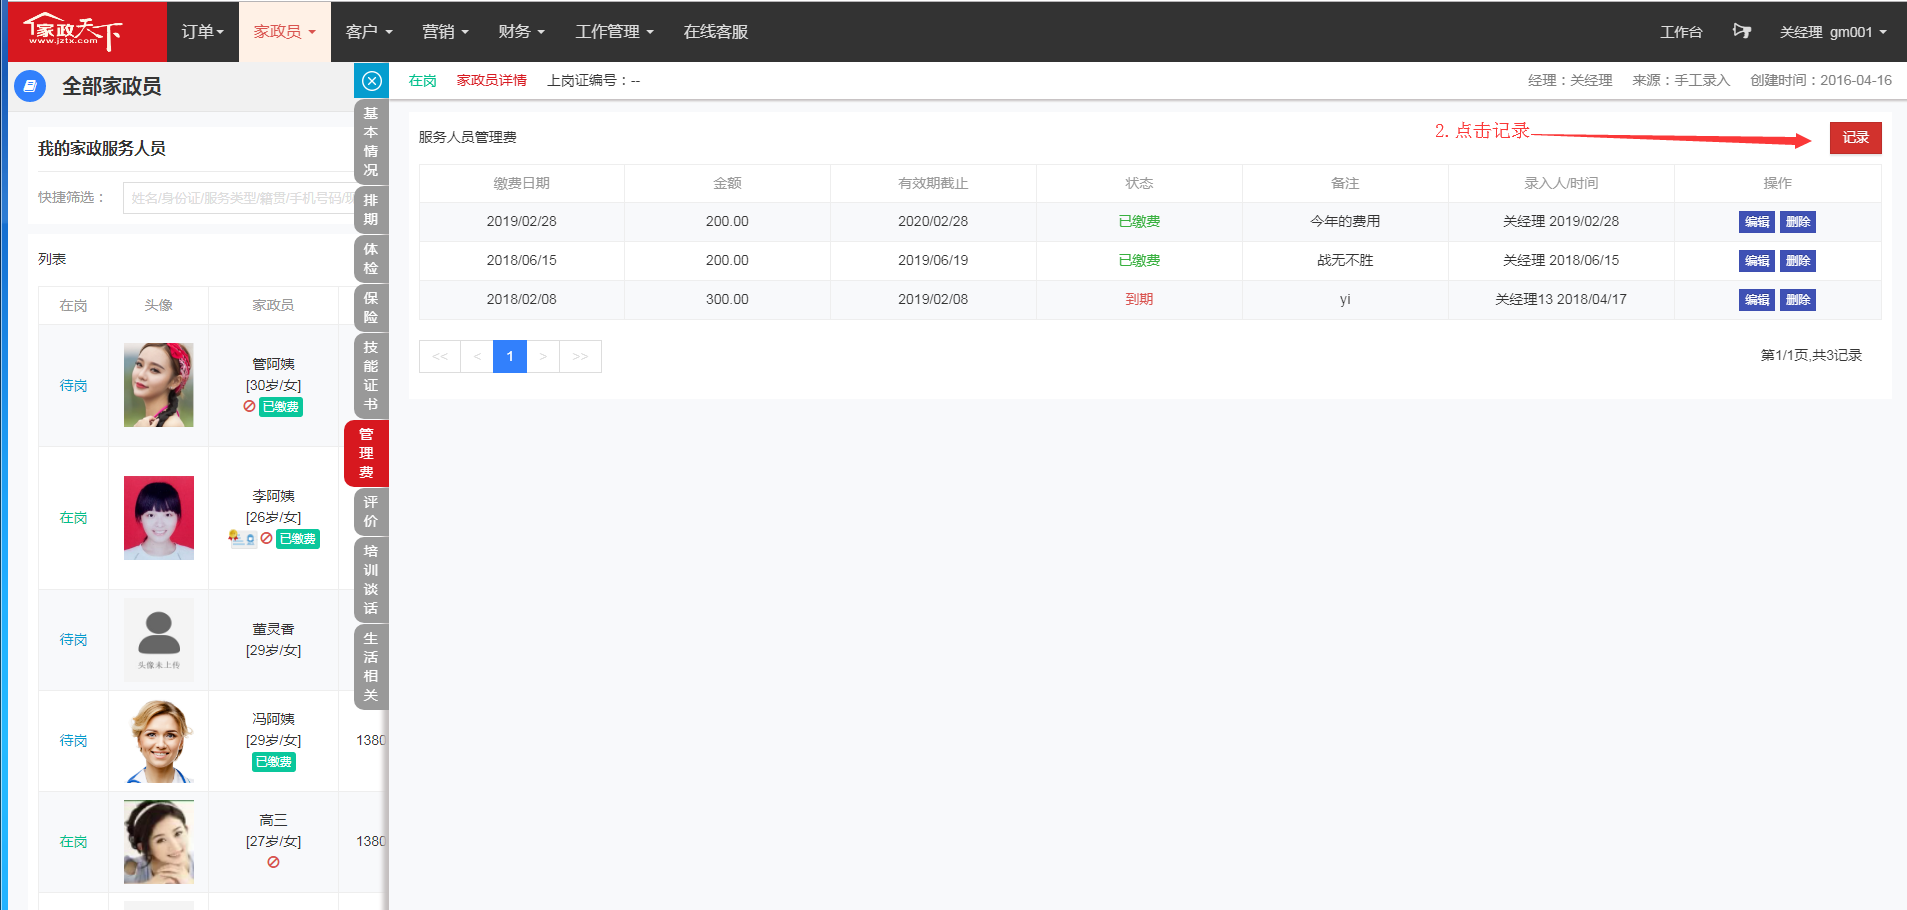Select page 1 in pagination
This screenshot has width=1907, height=910.
510,356
